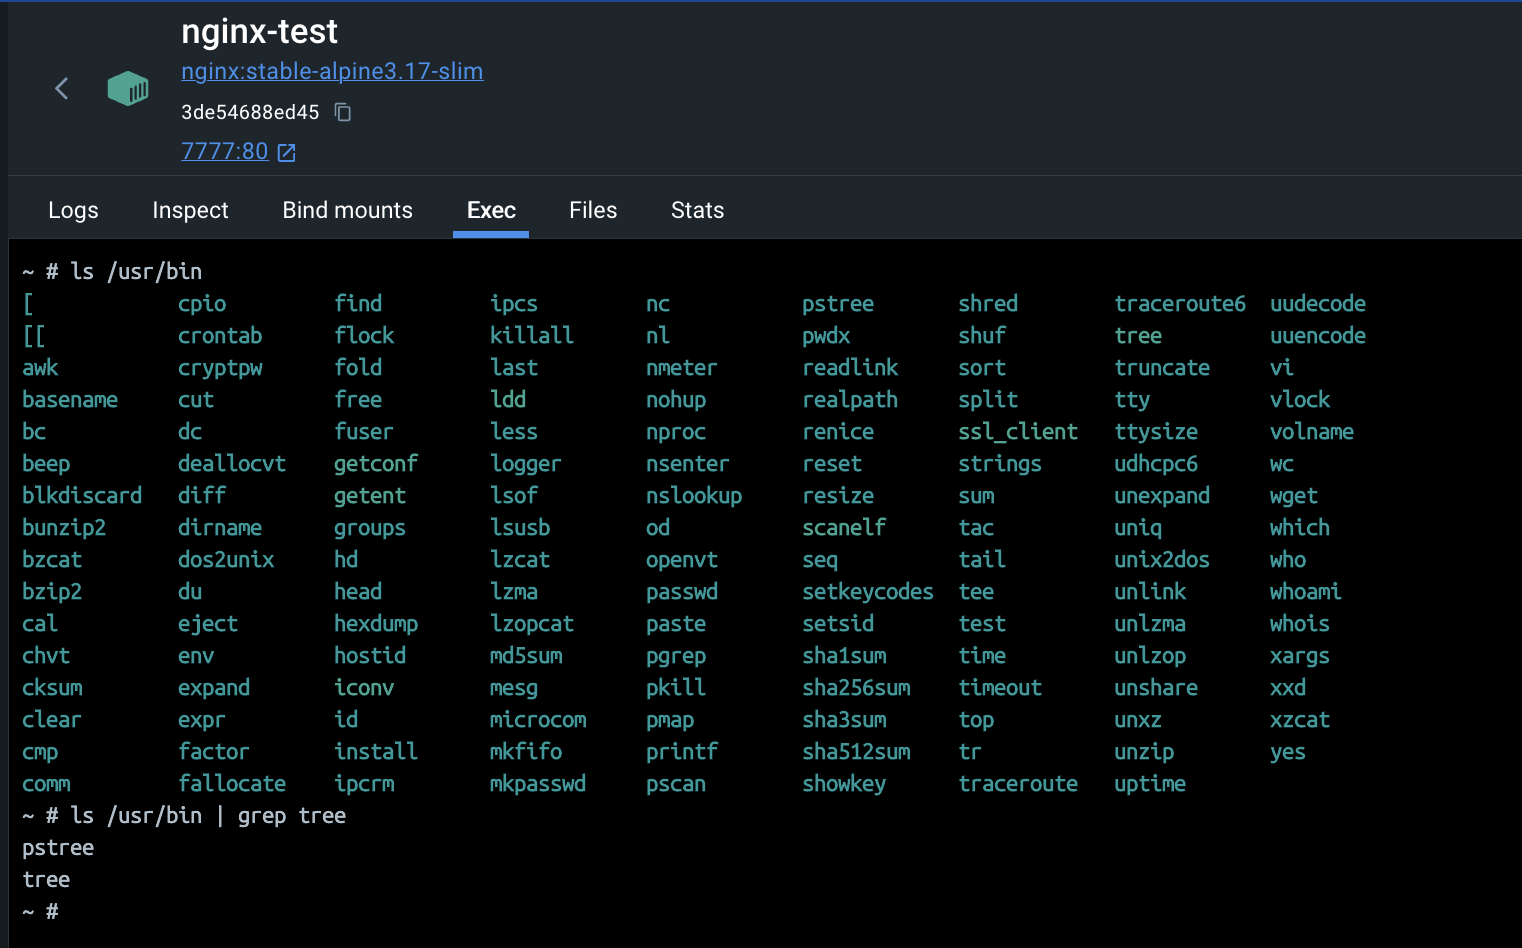Open the external link icon beside 7777:80
The height and width of the screenshot is (948, 1522).
[x=287, y=152]
